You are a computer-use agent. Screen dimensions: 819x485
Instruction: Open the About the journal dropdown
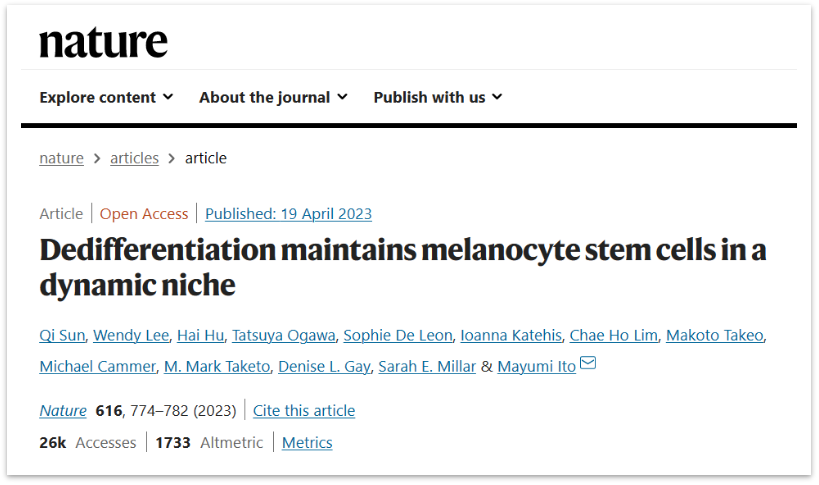point(273,97)
